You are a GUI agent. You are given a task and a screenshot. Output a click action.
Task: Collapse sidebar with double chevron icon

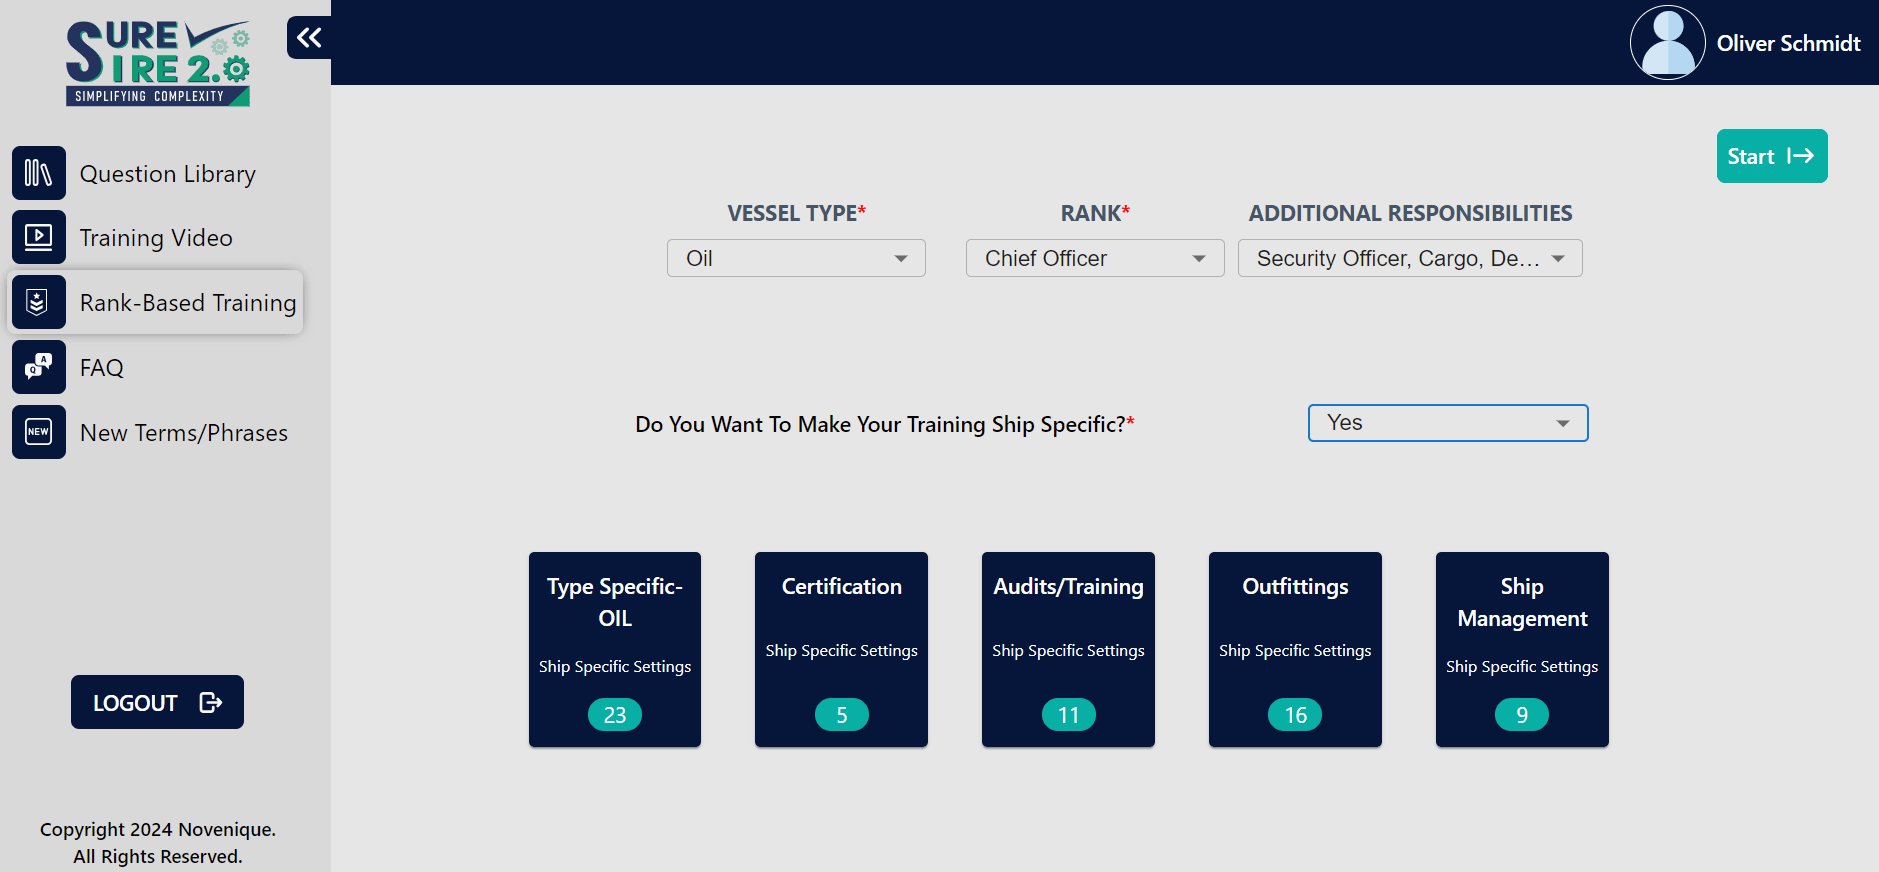click(309, 38)
